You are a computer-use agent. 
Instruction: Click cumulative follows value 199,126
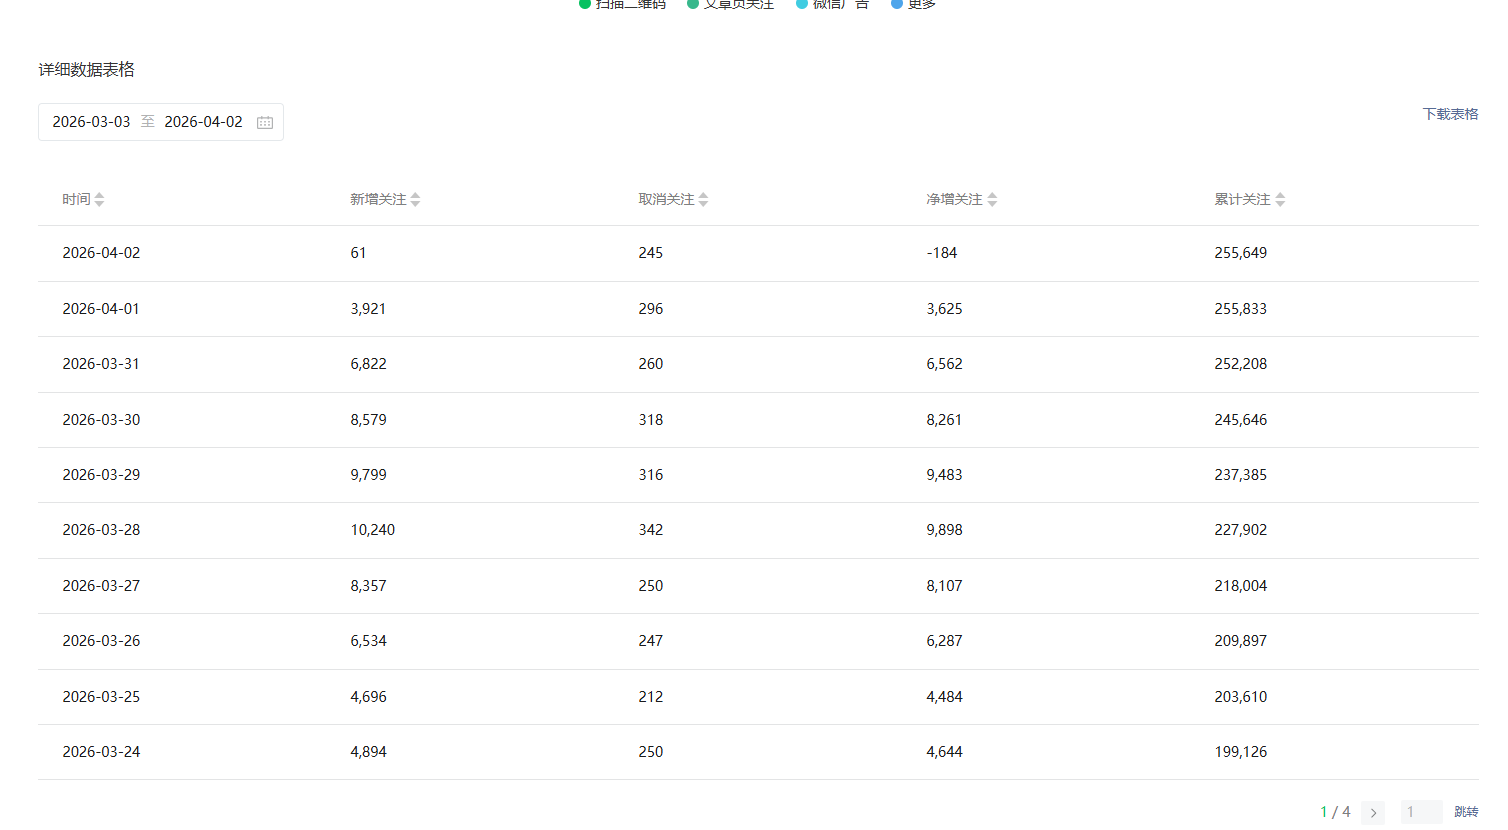coord(1240,752)
